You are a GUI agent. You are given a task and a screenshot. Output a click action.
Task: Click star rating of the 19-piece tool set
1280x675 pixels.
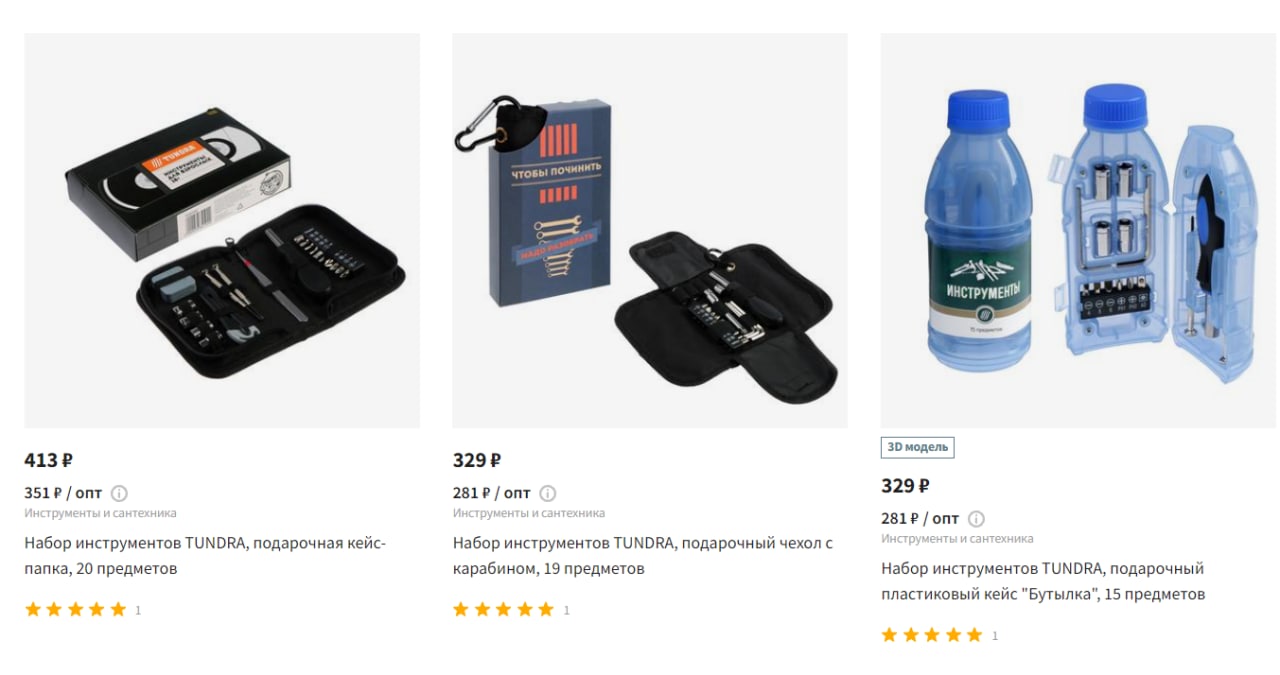[x=504, y=609]
